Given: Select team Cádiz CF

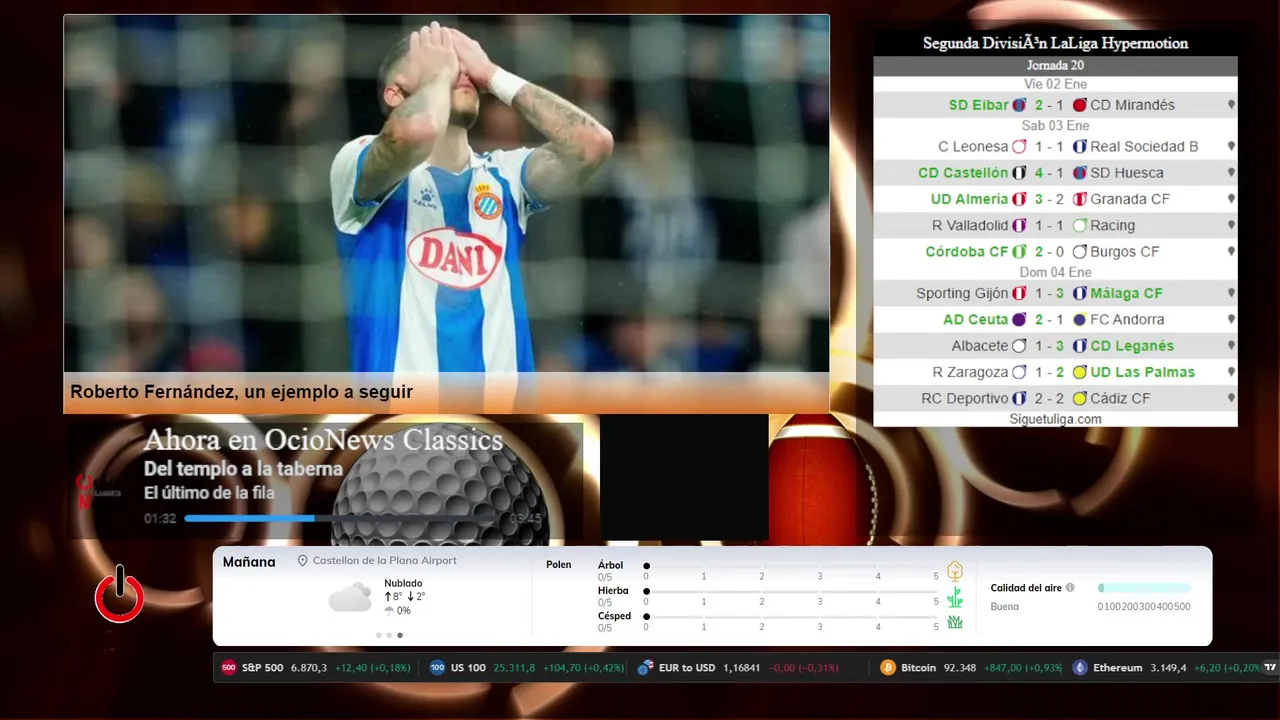Looking at the screenshot, I should (x=1120, y=398).
